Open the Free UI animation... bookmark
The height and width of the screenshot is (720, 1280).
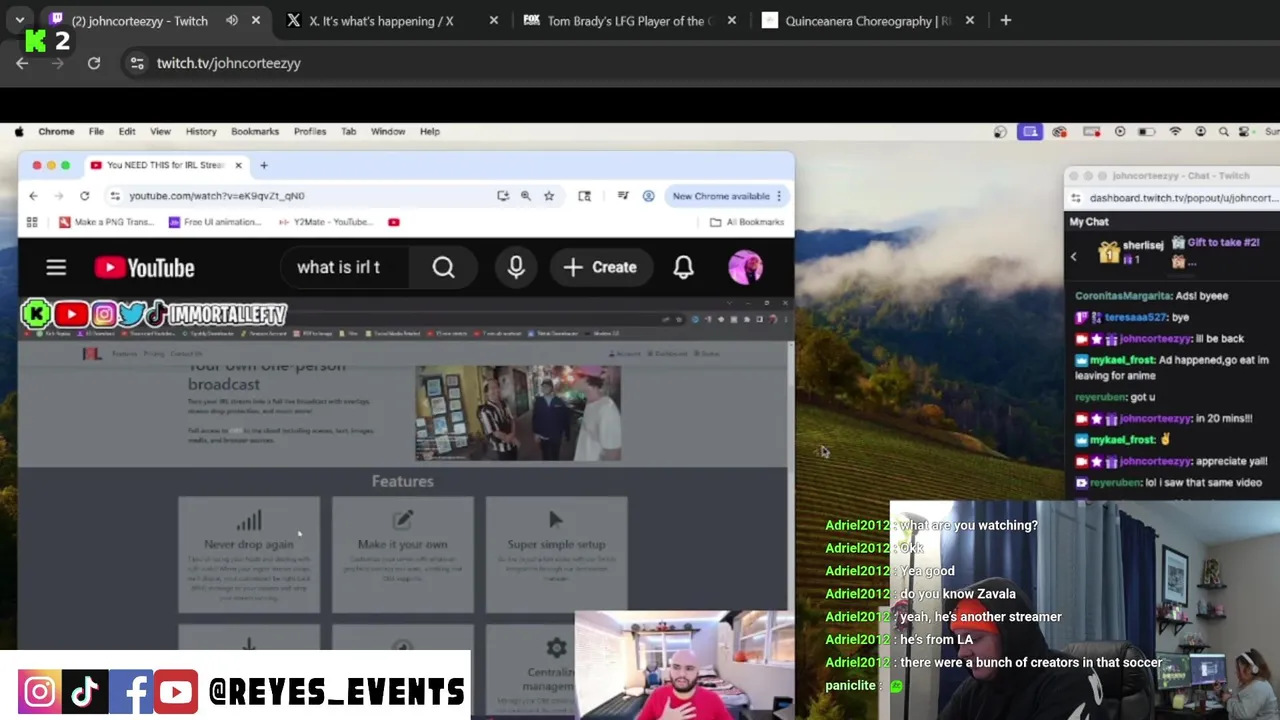point(214,222)
